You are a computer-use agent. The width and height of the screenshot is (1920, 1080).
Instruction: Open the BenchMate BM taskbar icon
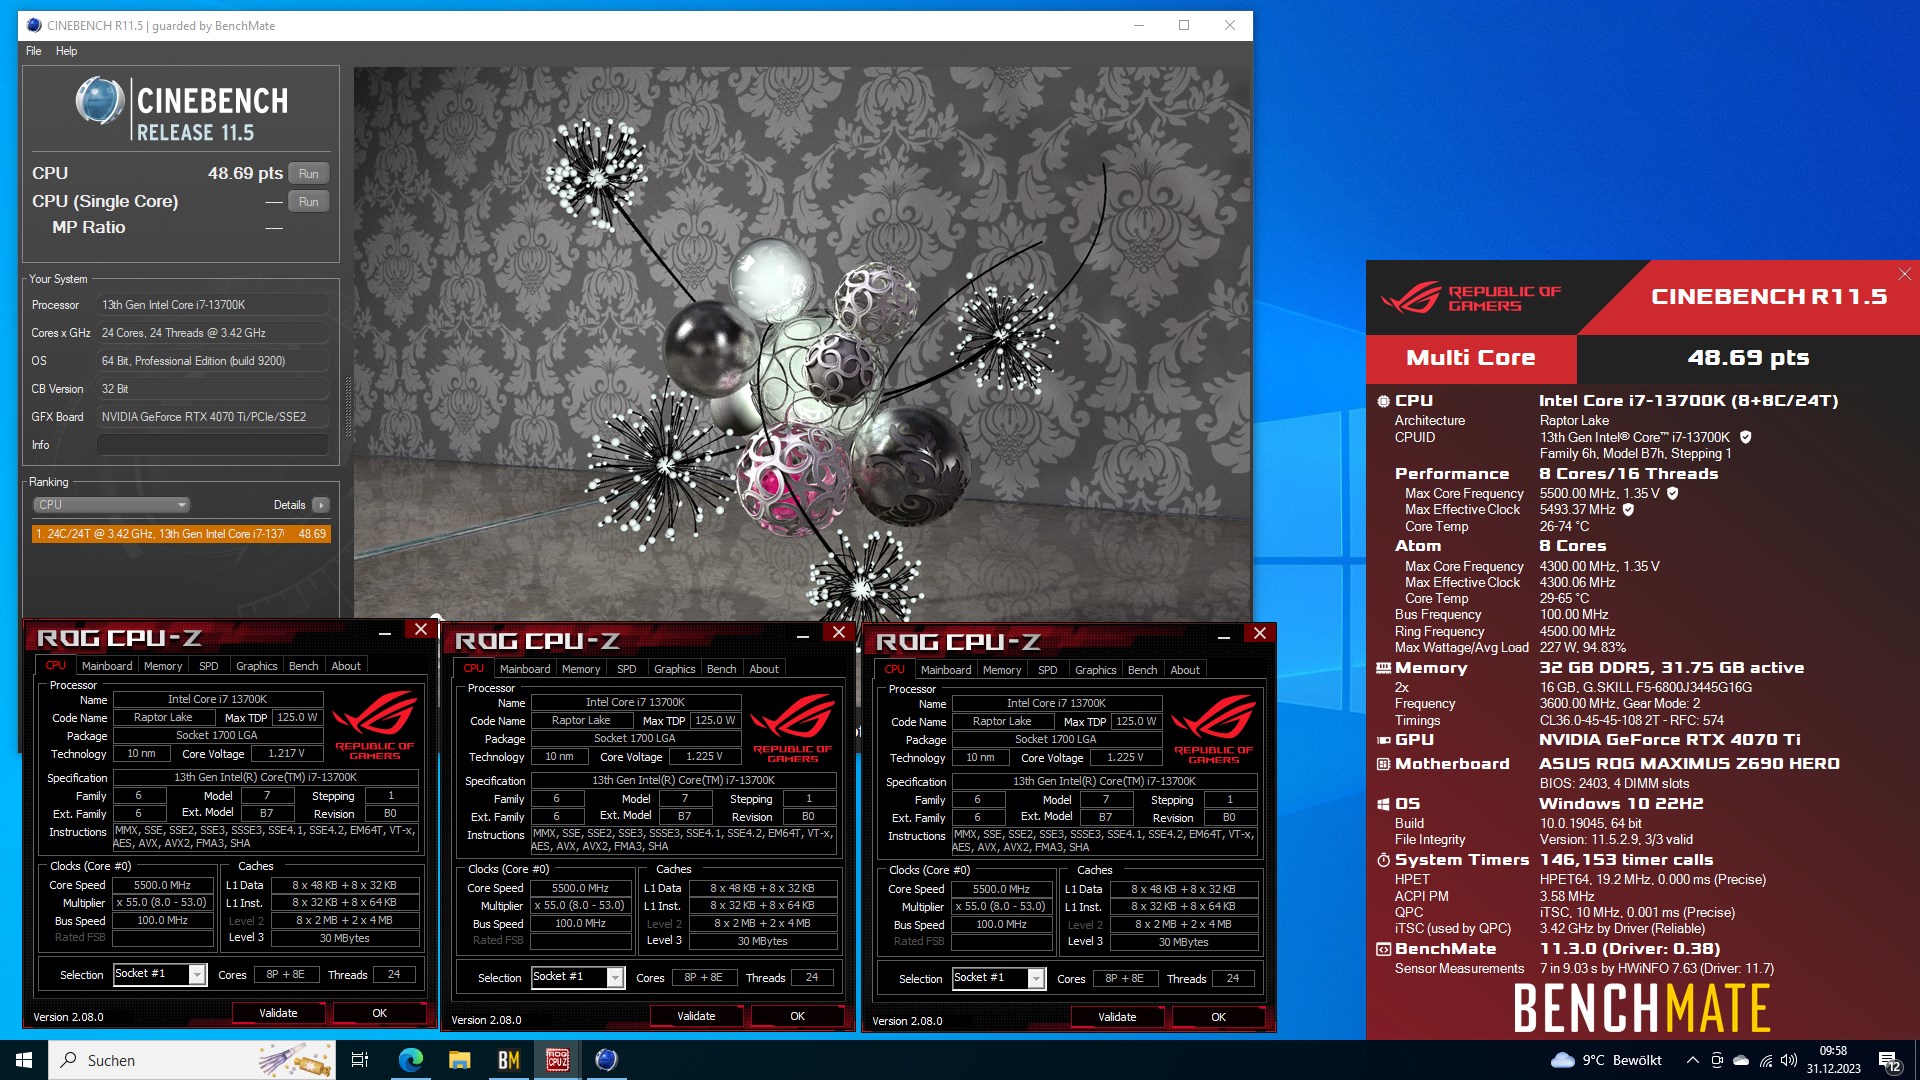click(x=508, y=1060)
